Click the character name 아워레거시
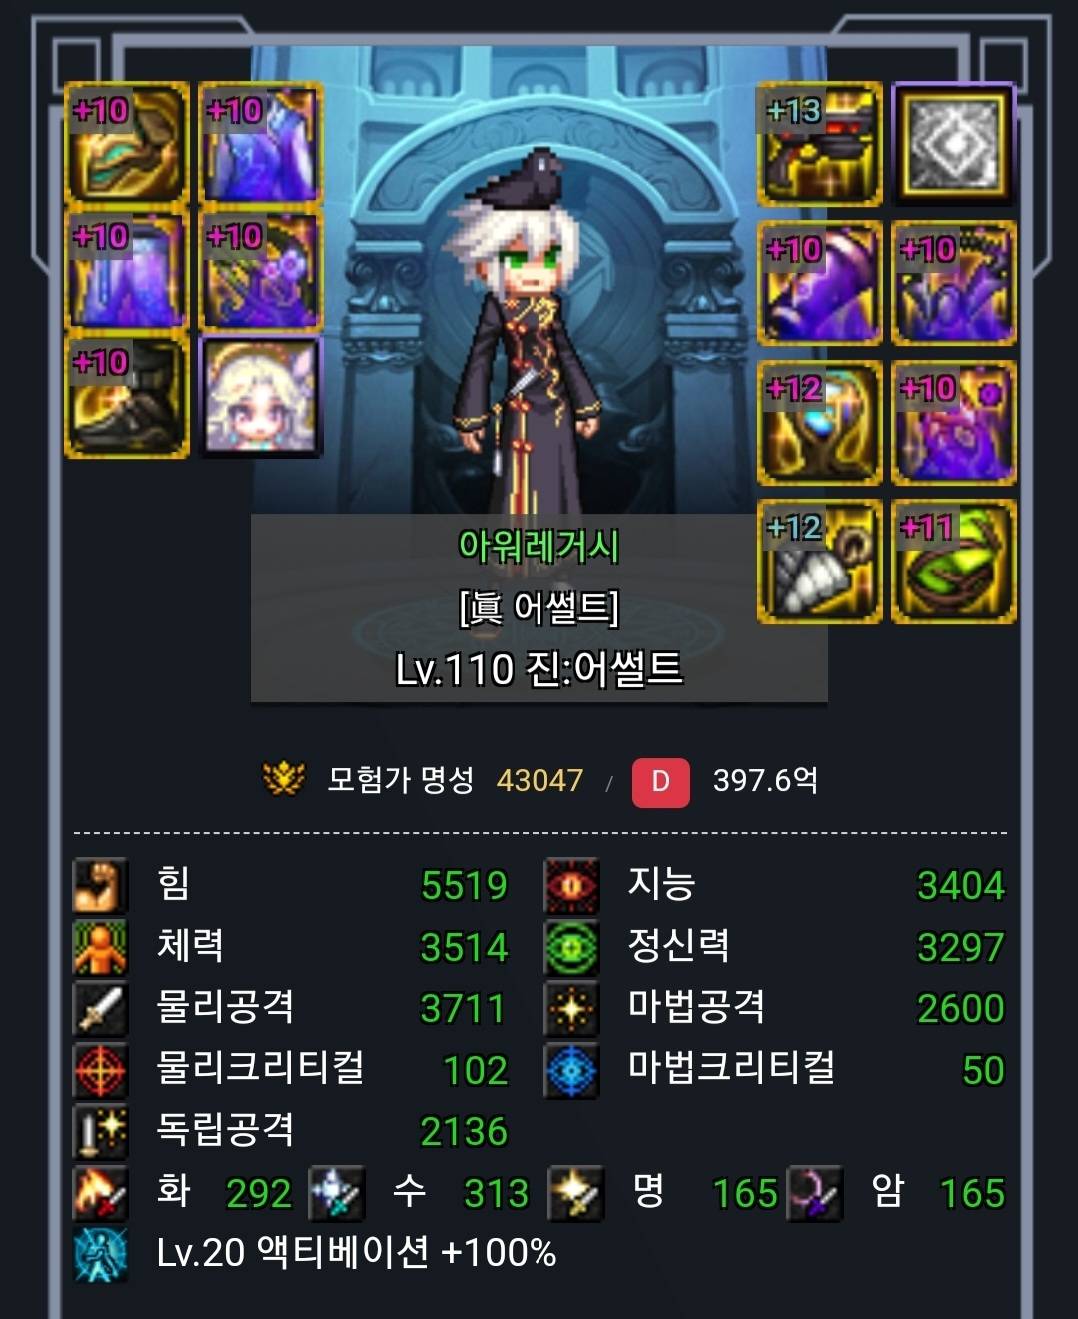This screenshot has width=1078, height=1319. coord(539,546)
